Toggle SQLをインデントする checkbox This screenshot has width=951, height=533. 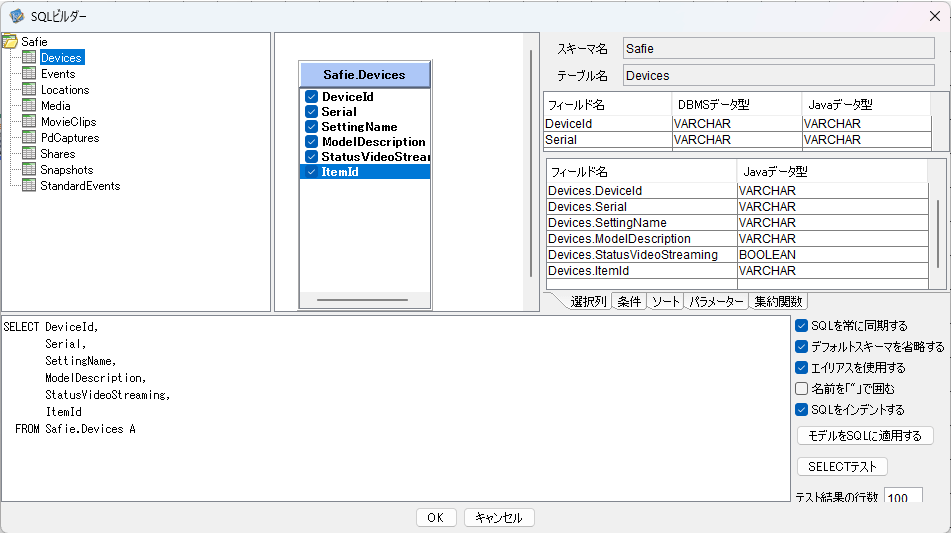coord(802,409)
